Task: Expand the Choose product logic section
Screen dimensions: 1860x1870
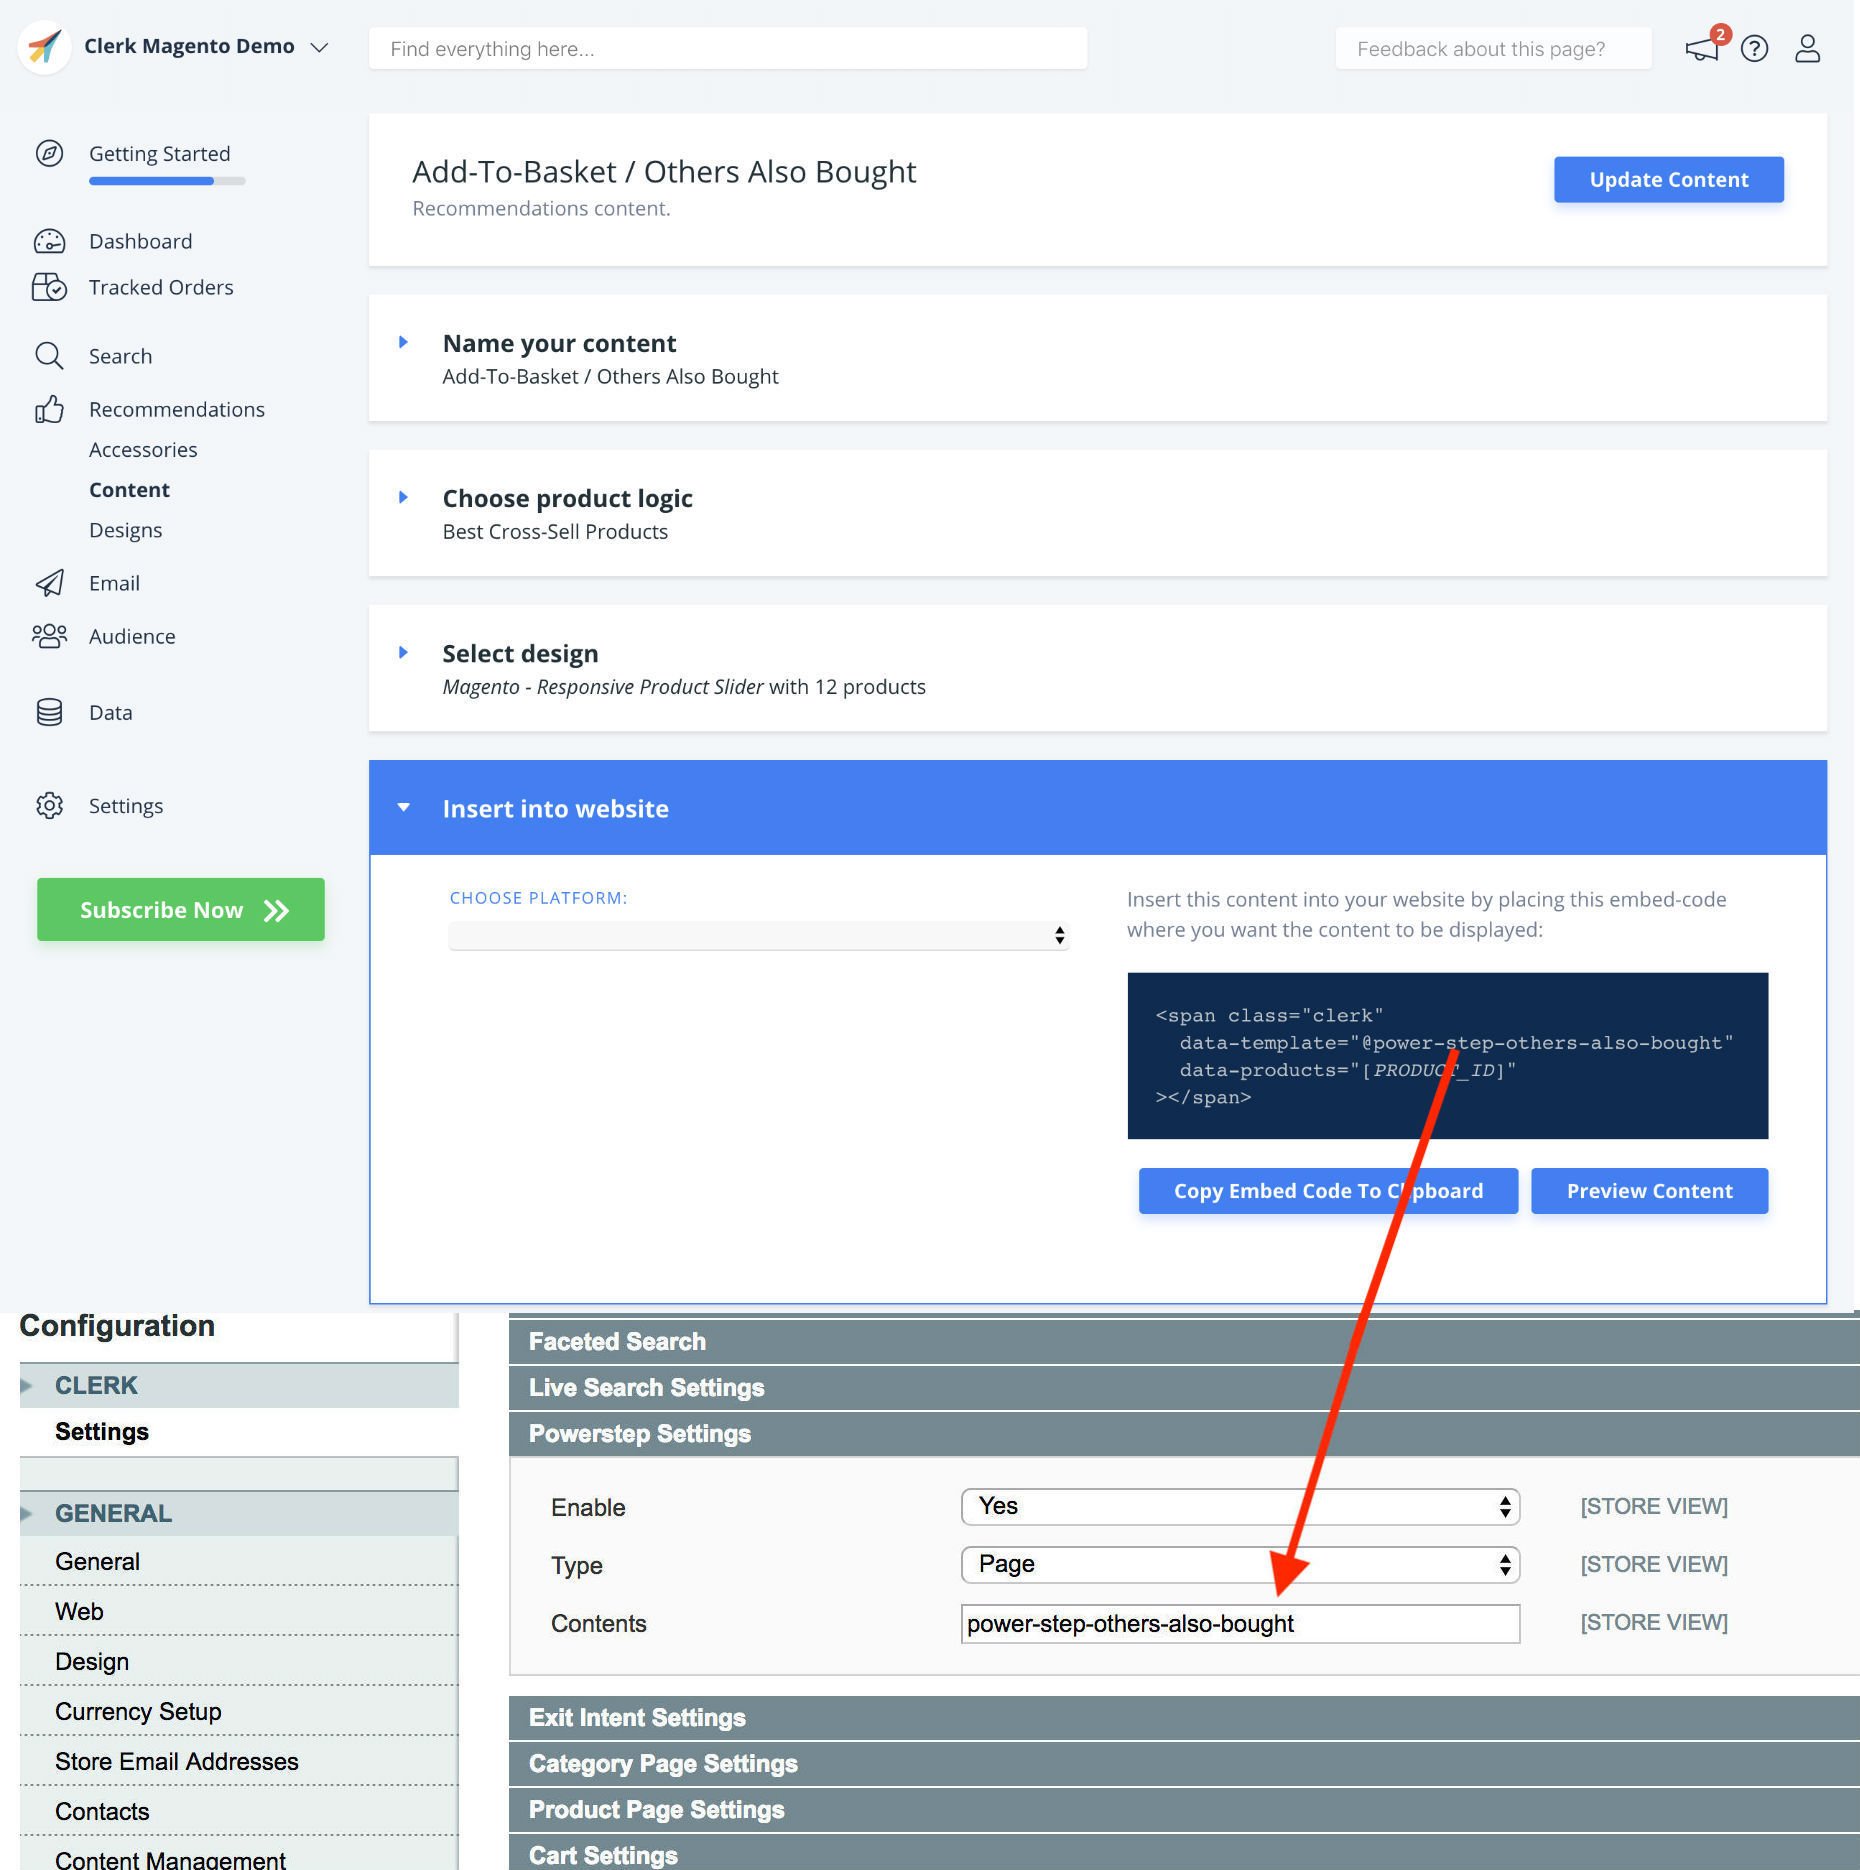Action: coord(404,498)
